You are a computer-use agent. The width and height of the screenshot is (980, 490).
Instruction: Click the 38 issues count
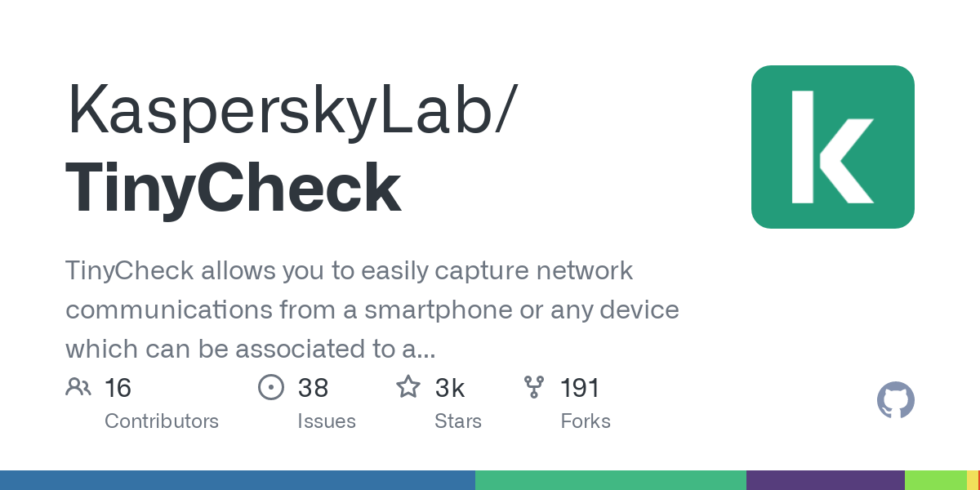[x=313, y=388]
